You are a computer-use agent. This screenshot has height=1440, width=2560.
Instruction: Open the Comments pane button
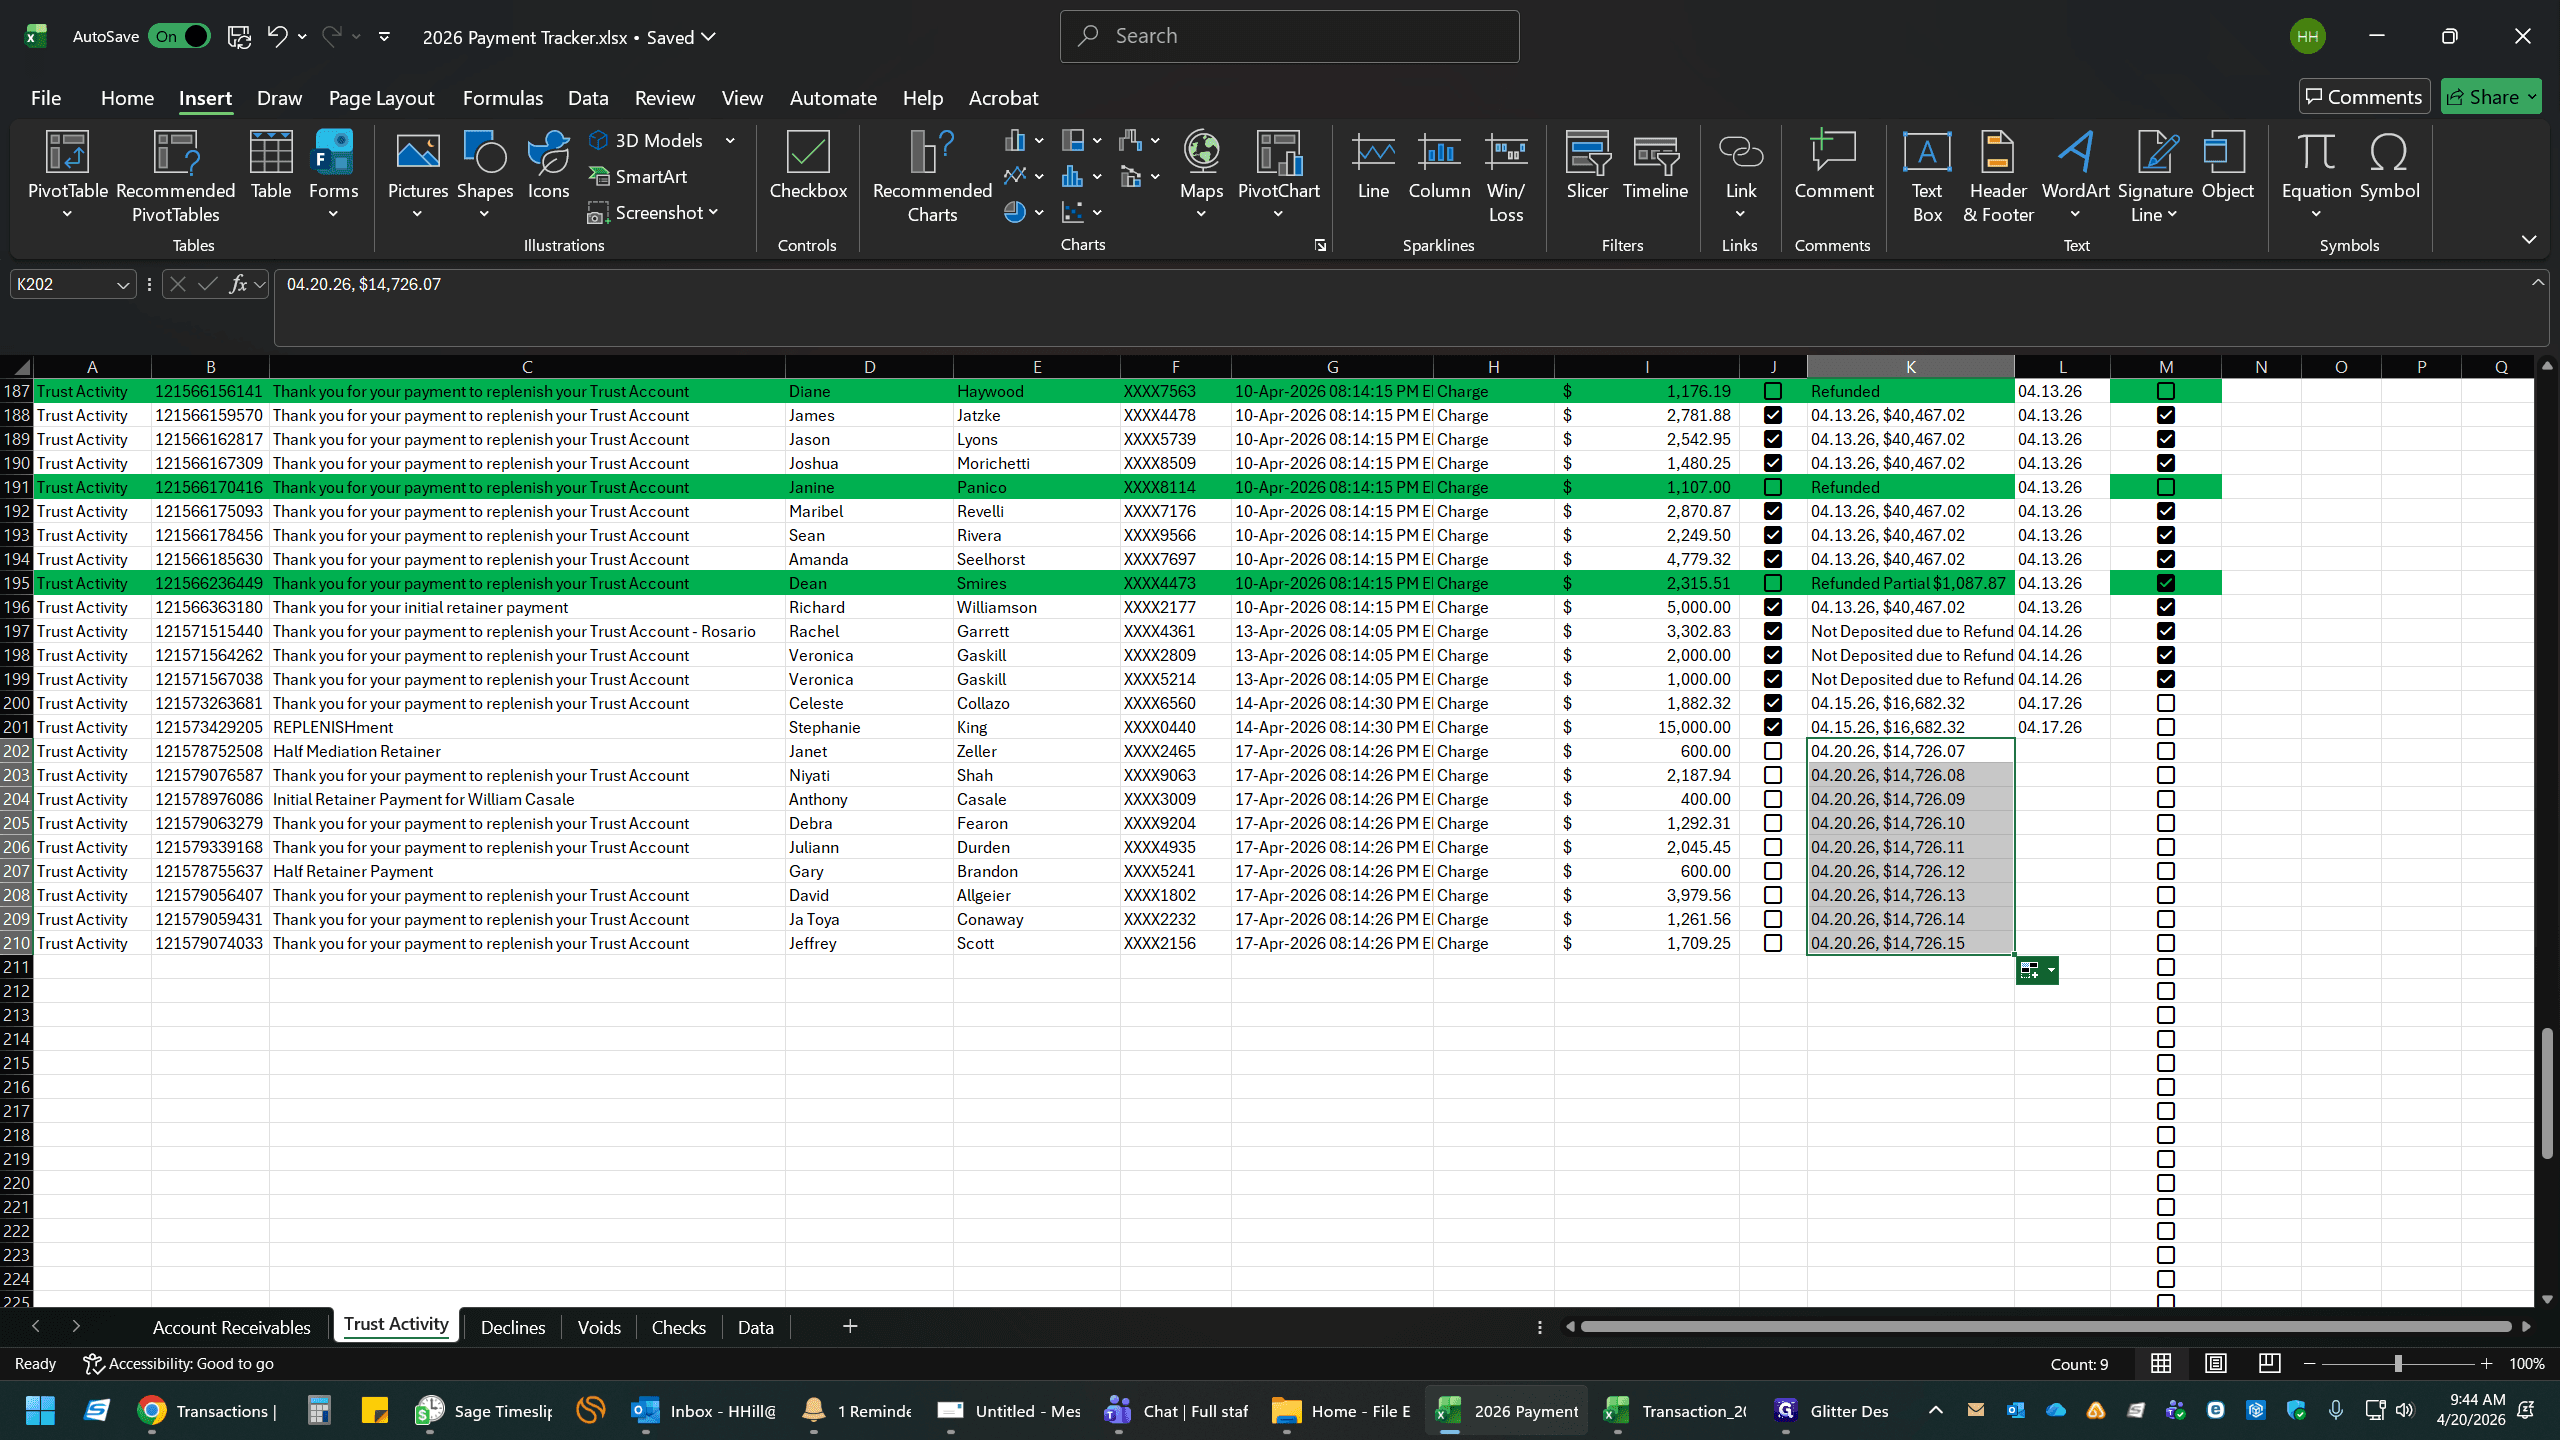pos(2364,97)
